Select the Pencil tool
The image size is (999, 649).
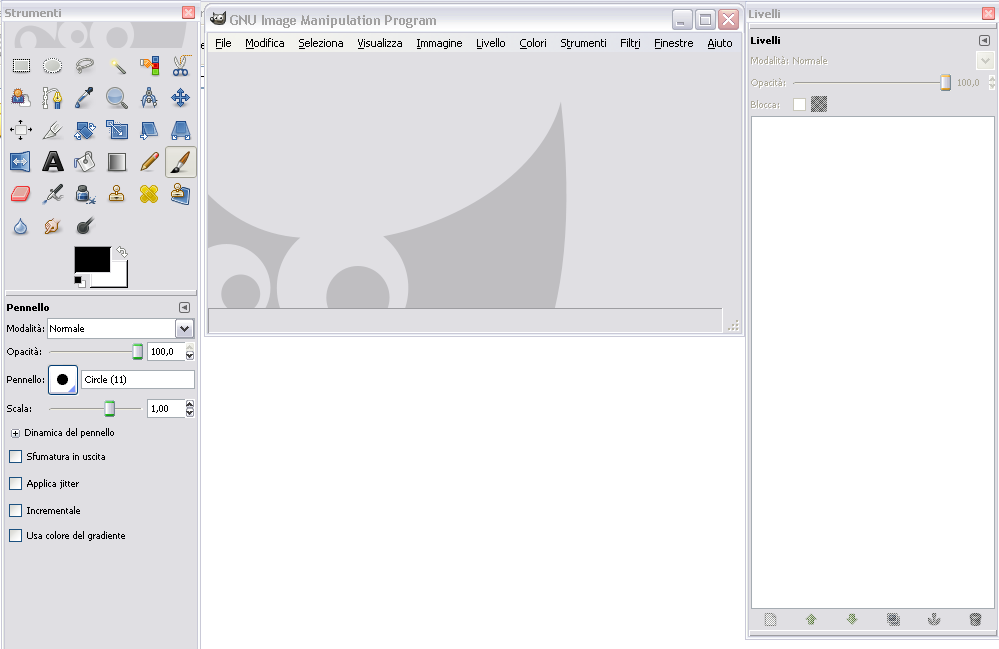[149, 162]
